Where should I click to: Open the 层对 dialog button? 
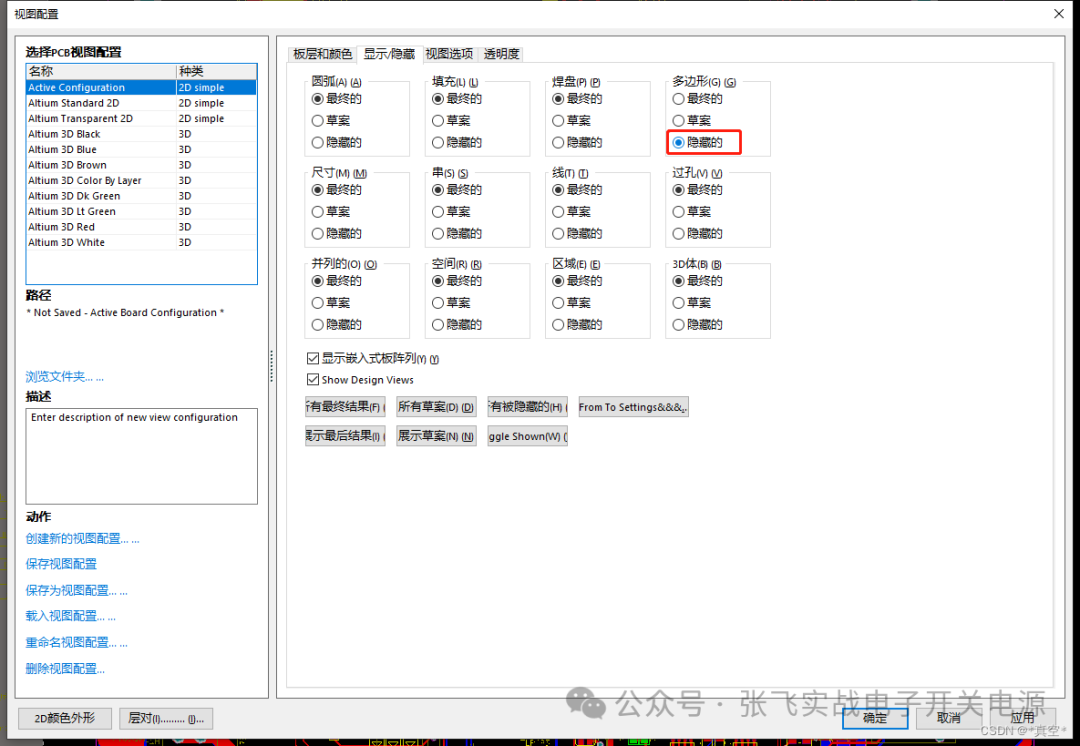tap(166, 718)
